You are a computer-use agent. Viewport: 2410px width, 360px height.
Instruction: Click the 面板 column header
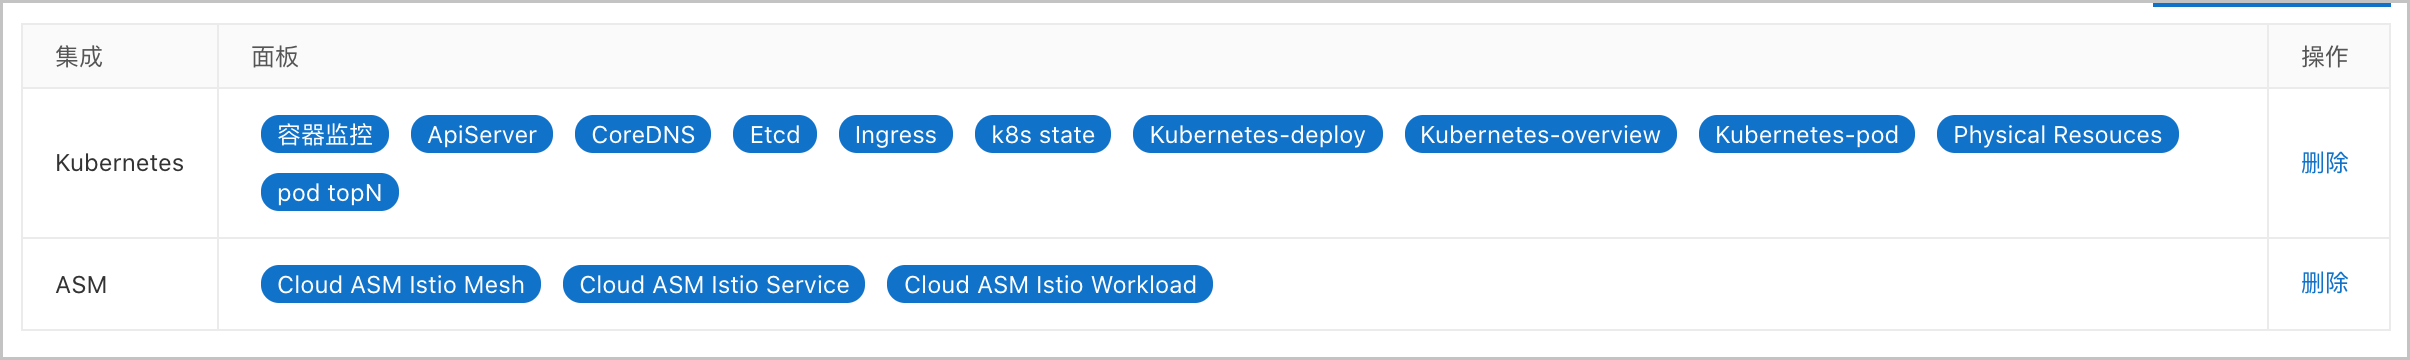(x=275, y=57)
